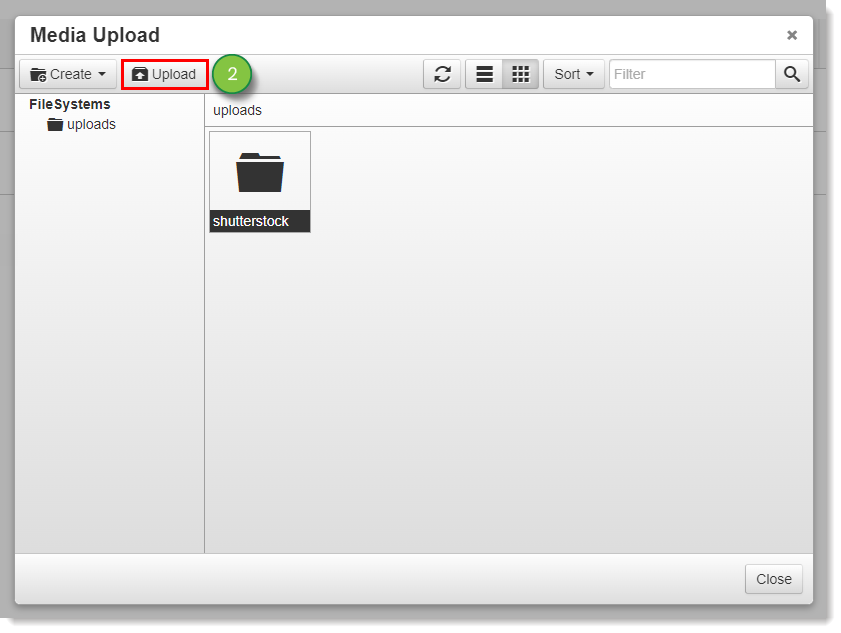
Task: Switch to list view
Action: click(484, 74)
